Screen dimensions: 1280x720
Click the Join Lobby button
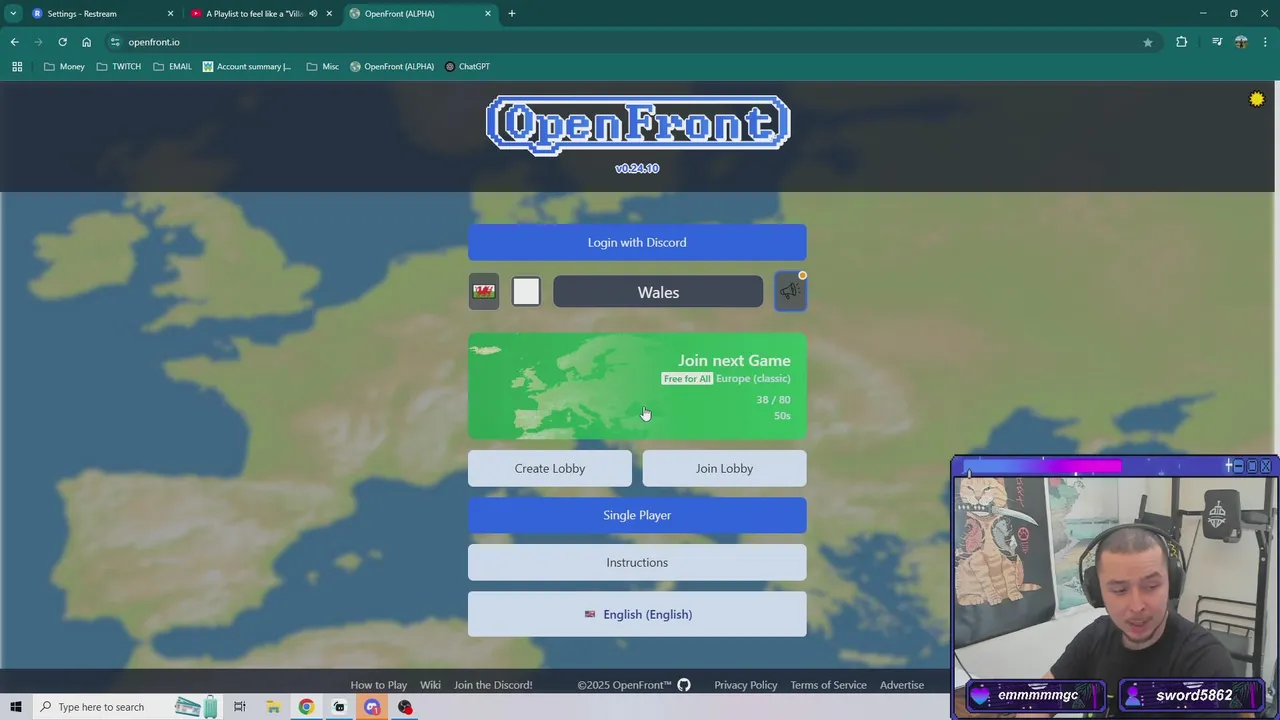[x=724, y=468]
